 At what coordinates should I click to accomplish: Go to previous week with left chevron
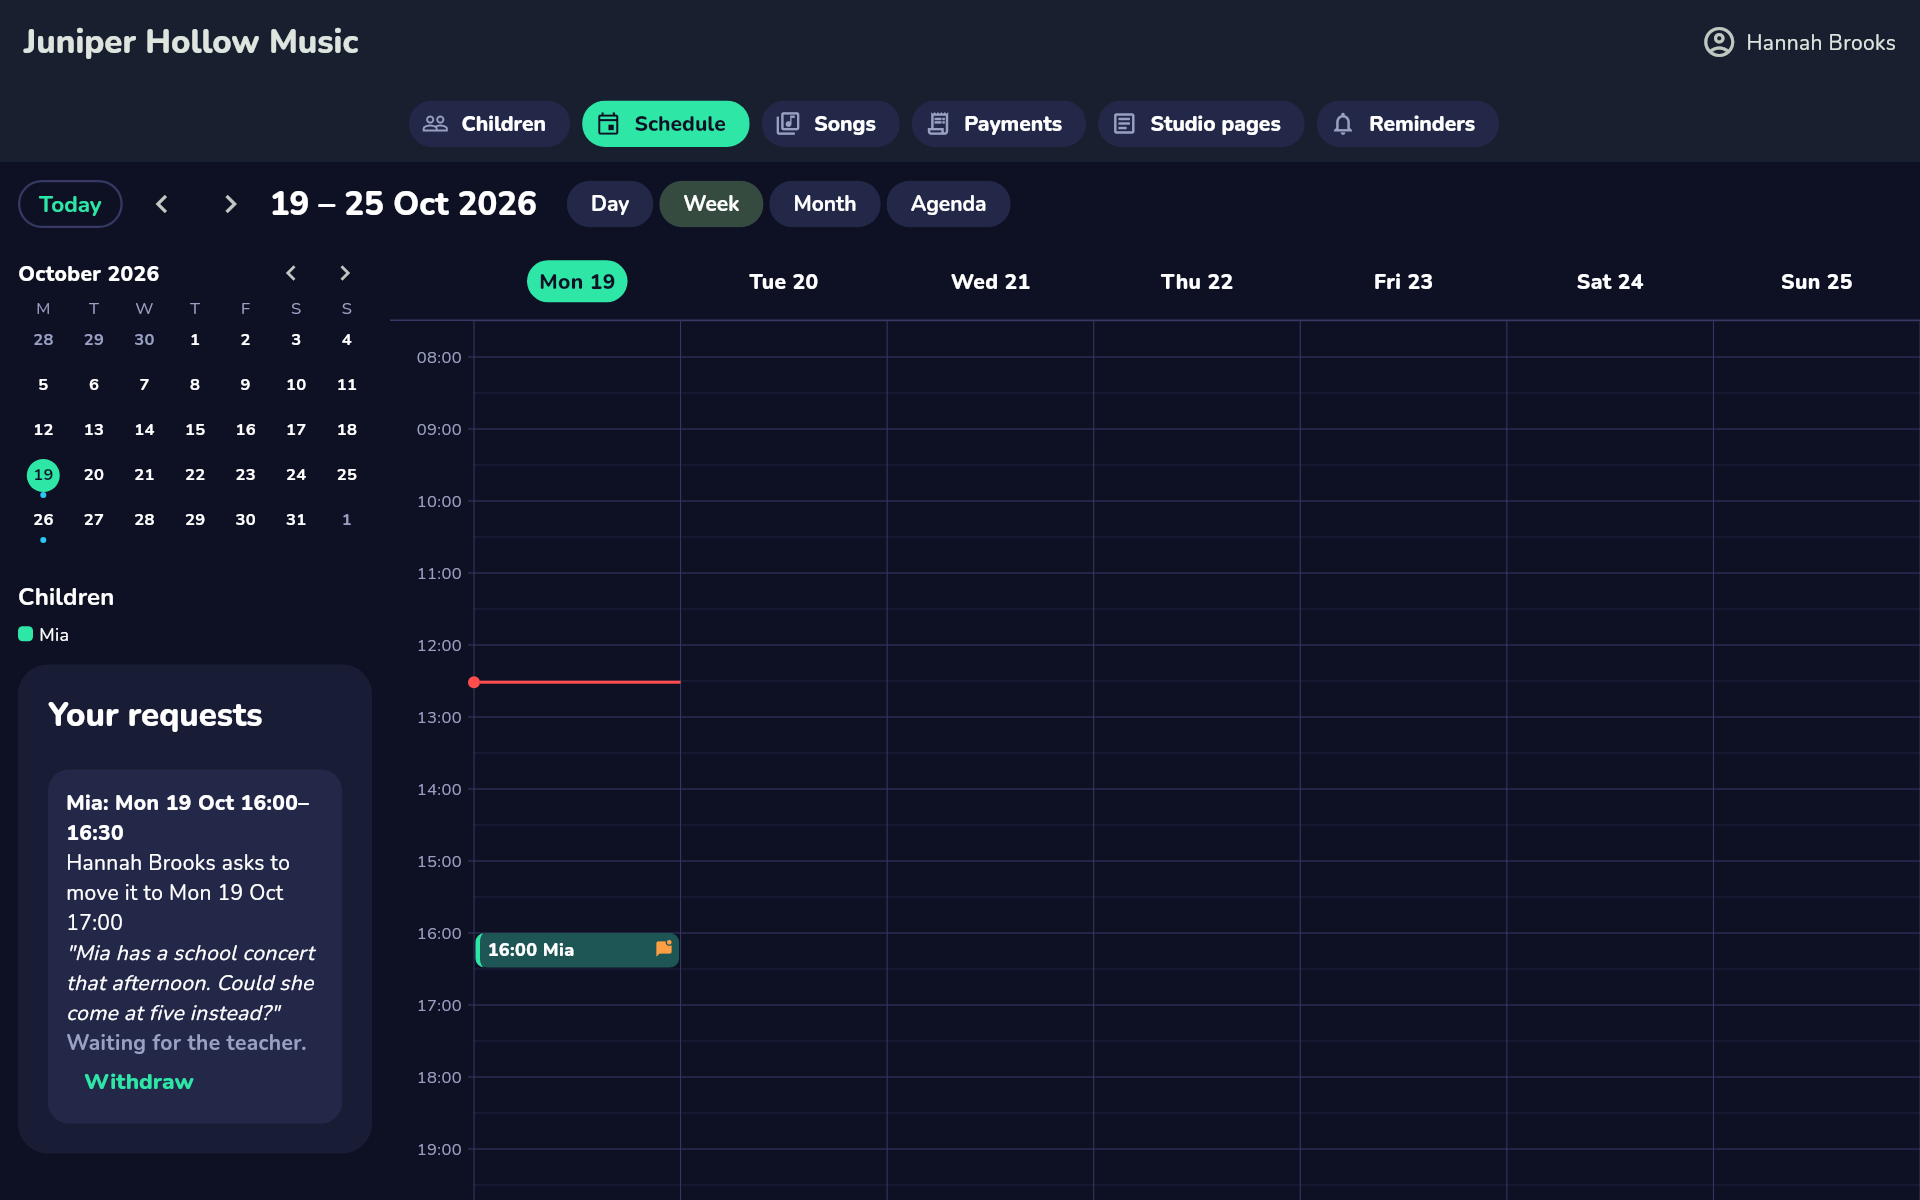[x=162, y=204]
